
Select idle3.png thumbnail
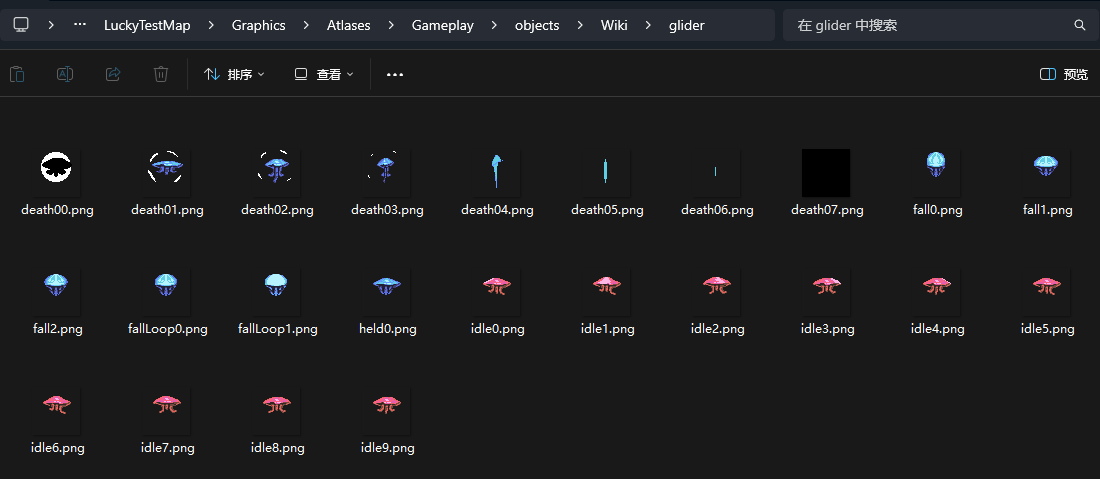(x=826, y=292)
